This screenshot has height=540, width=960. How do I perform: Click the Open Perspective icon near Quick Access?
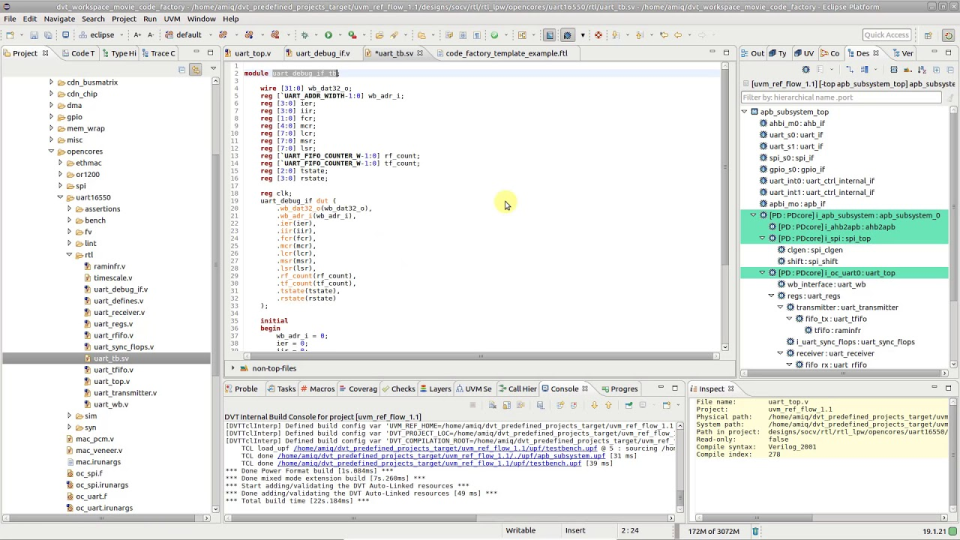[x=926, y=35]
